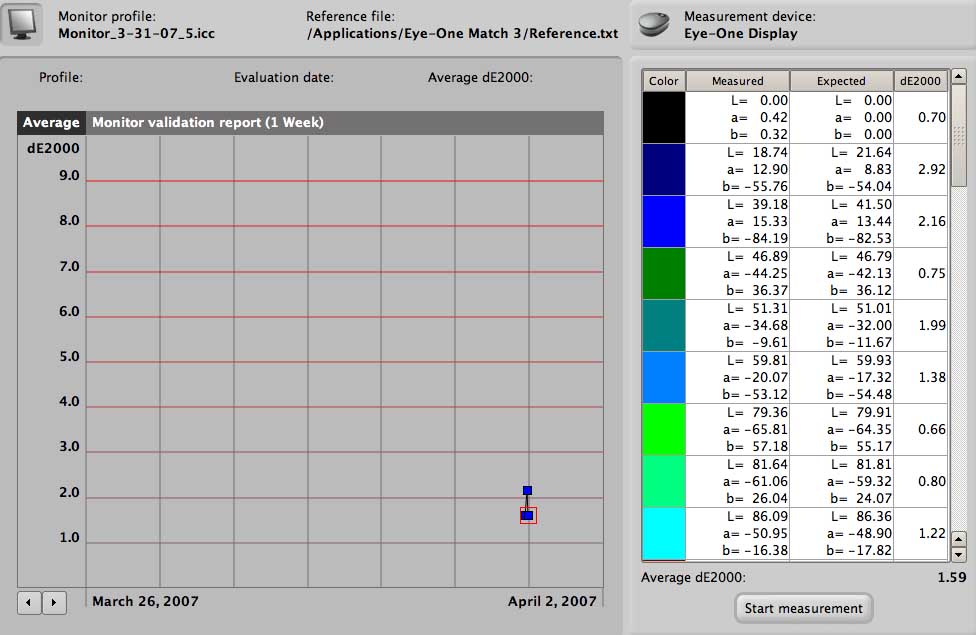Click measured value L= 79.36

[757, 413]
